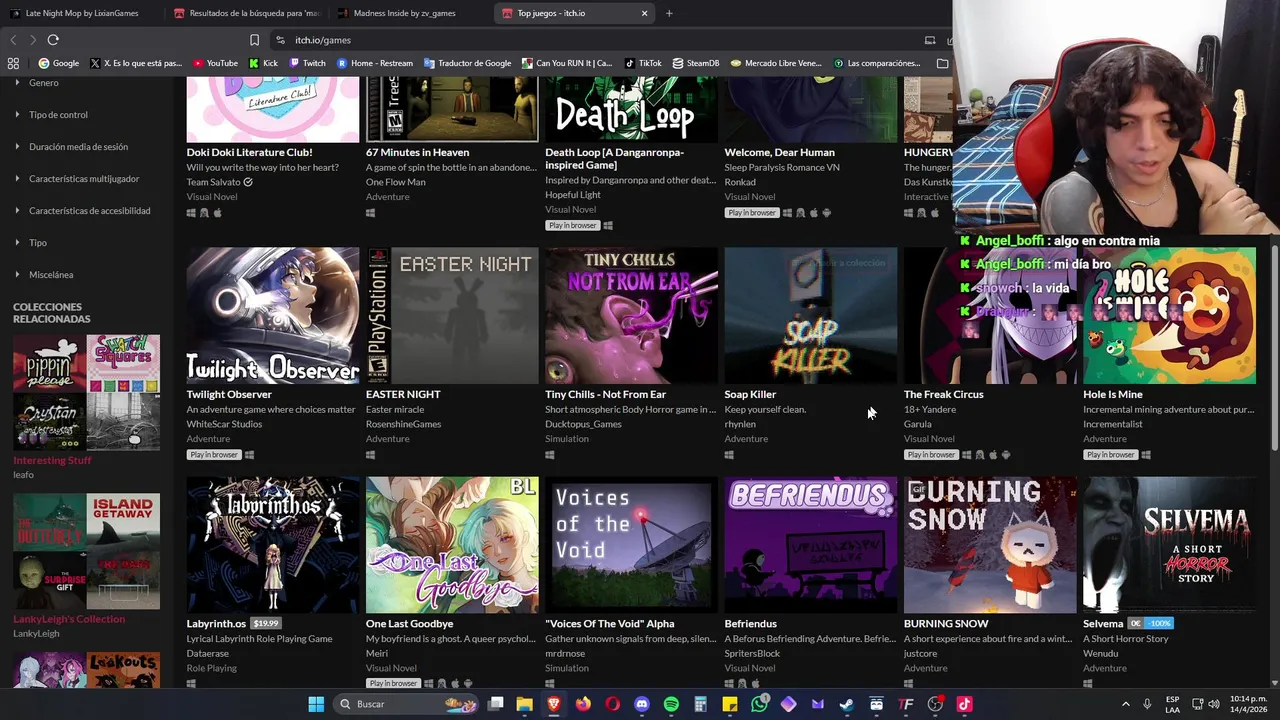Launch Firefox from the taskbar
This screenshot has height=720, width=1280.
pyautogui.click(x=583, y=704)
